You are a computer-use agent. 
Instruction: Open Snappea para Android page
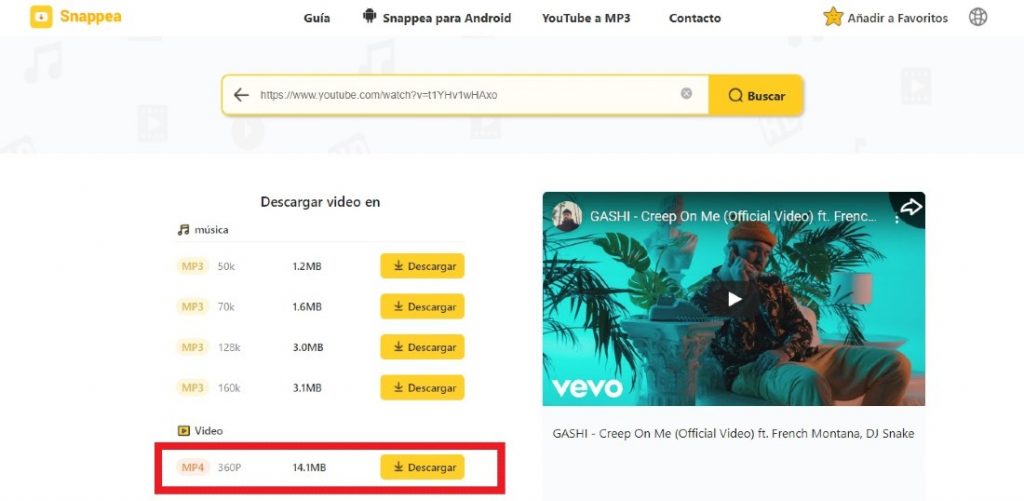[437, 18]
